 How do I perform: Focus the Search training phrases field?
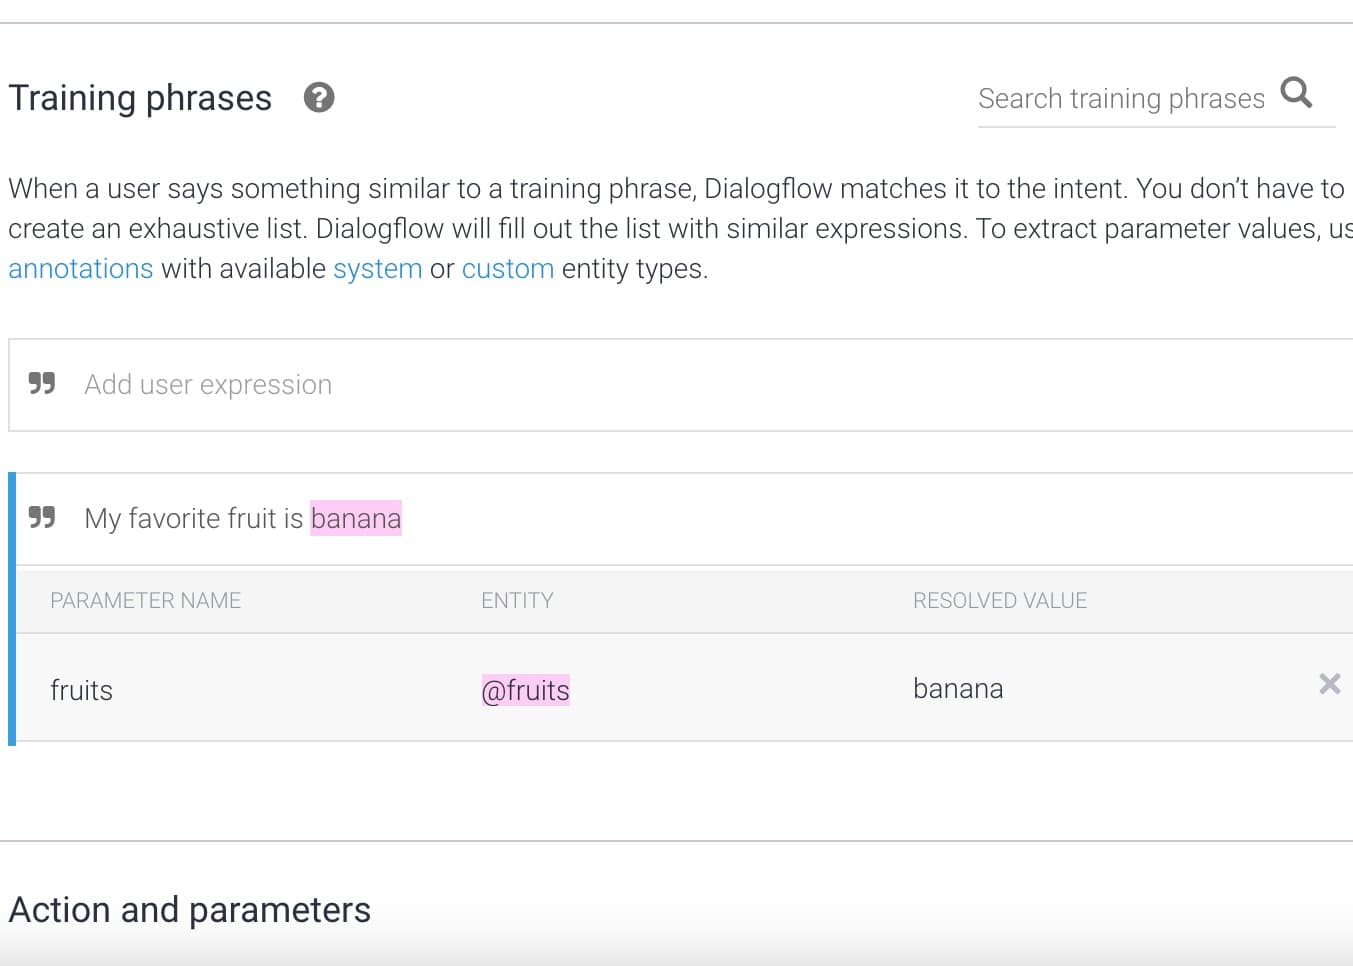pyautogui.click(x=1121, y=99)
